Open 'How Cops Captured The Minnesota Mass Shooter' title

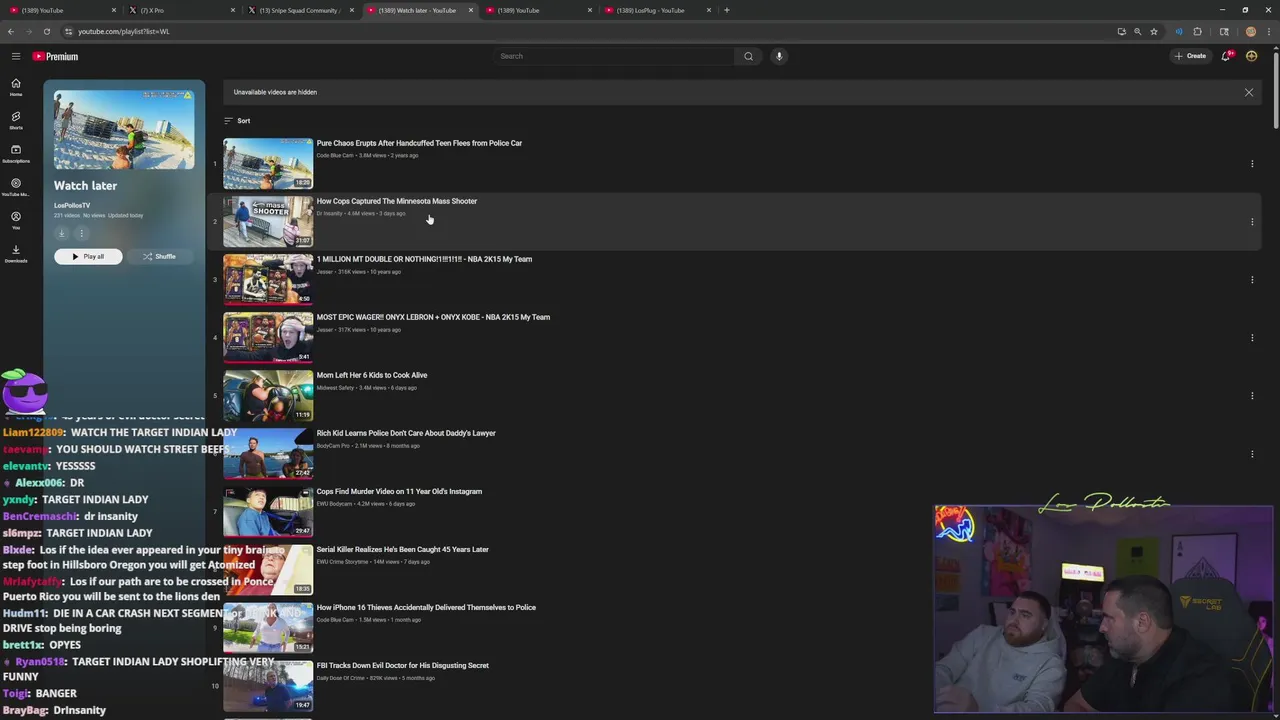click(x=397, y=201)
